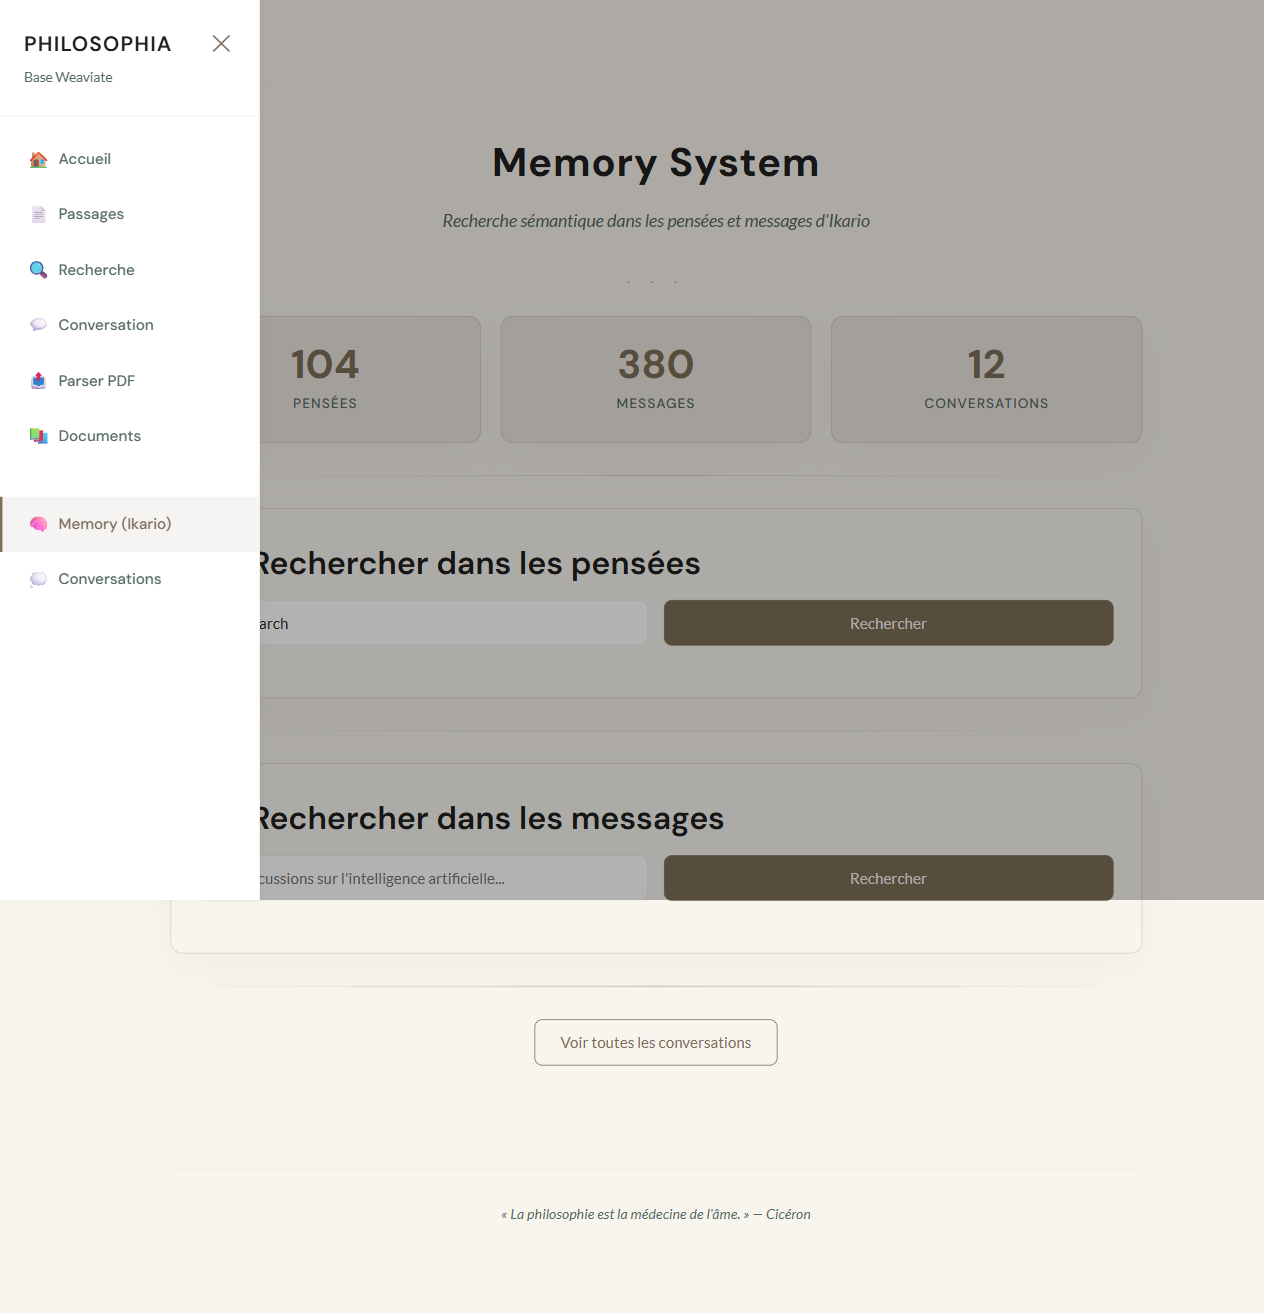The height and width of the screenshot is (1313, 1264).
Task: Focus the pensées search input field
Action: point(450,623)
